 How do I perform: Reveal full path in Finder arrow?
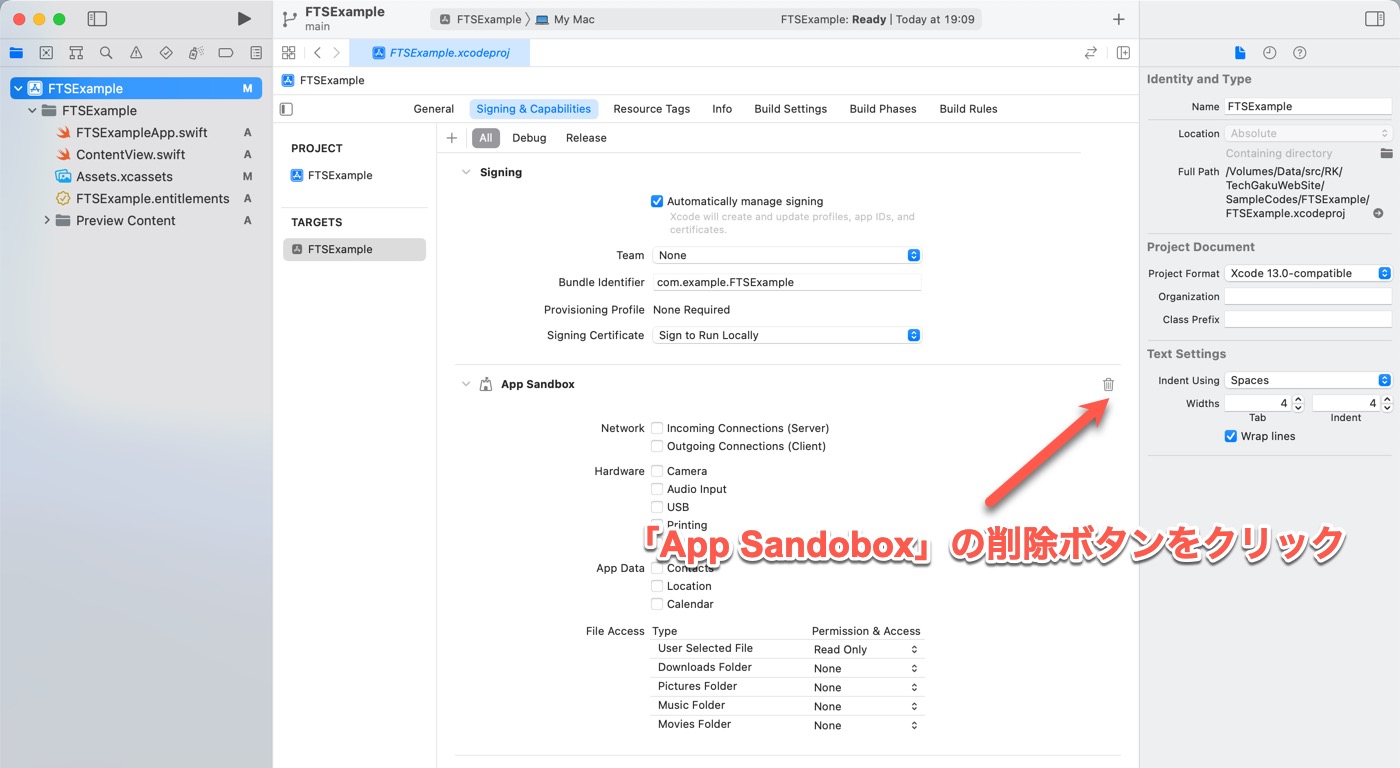[x=1378, y=214]
